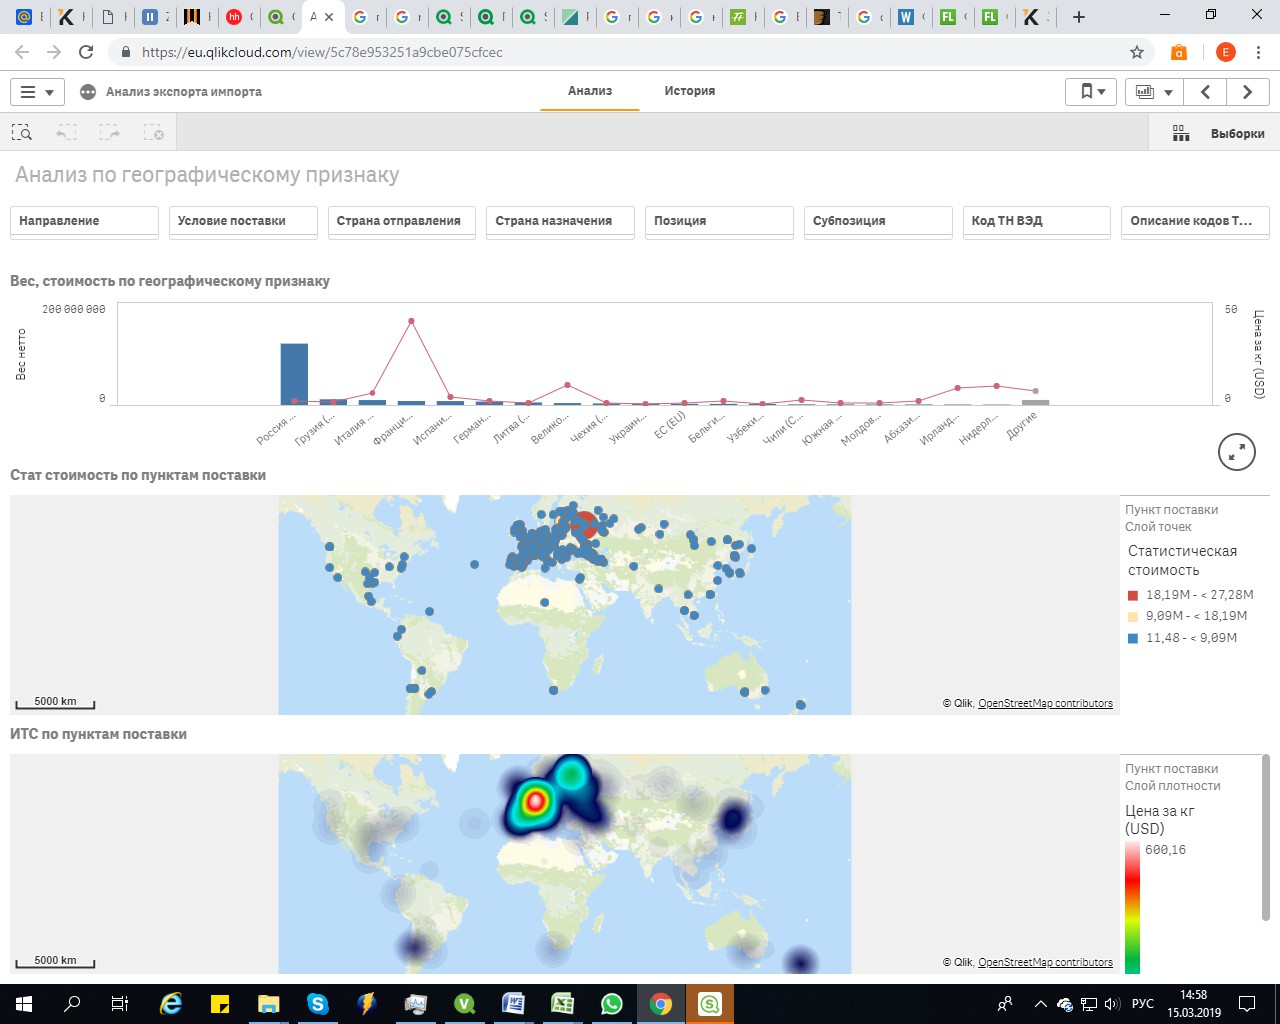
Task: Open the Страна назначения filter
Action: tap(561, 221)
